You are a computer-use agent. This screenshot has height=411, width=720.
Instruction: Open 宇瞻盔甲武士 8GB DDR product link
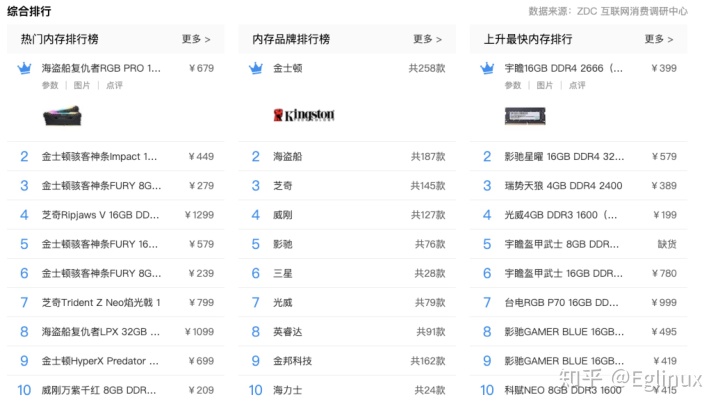[x=562, y=244]
